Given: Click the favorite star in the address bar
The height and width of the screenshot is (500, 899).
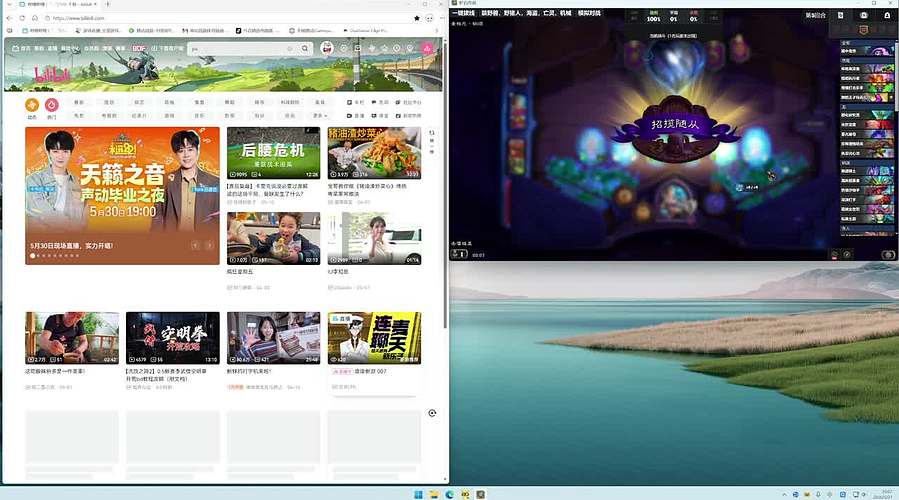Looking at the screenshot, I should [417, 18].
